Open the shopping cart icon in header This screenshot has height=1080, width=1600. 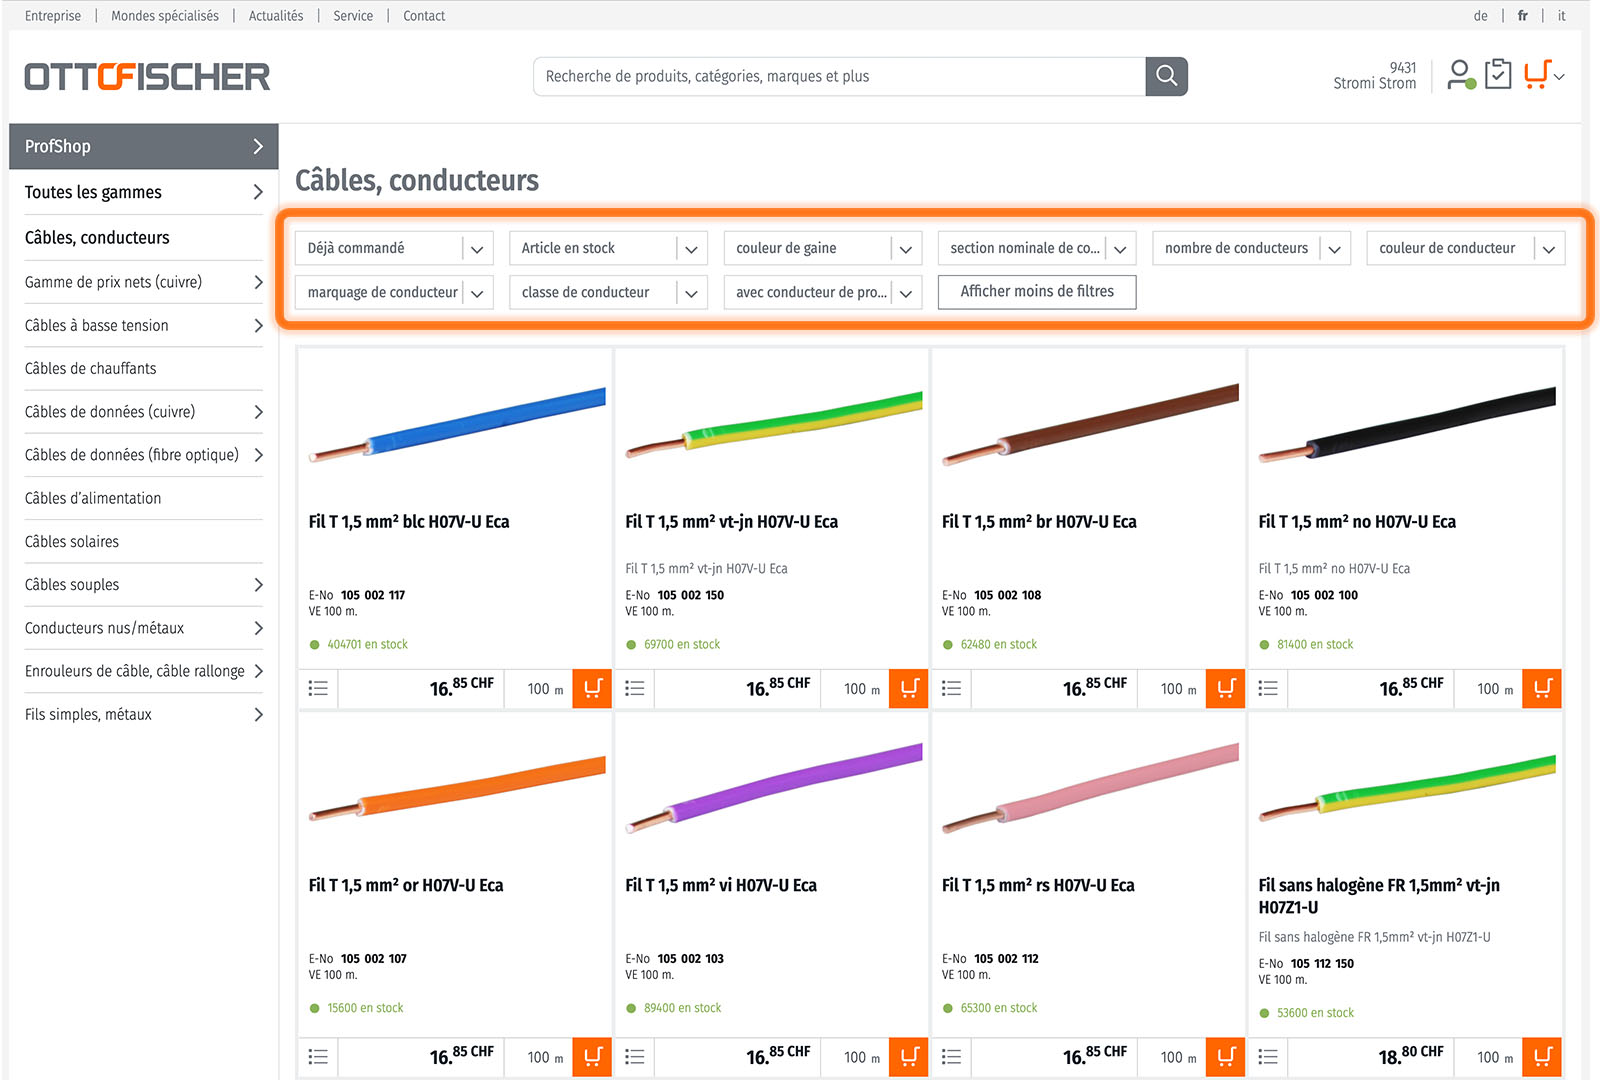click(x=1536, y=75)
